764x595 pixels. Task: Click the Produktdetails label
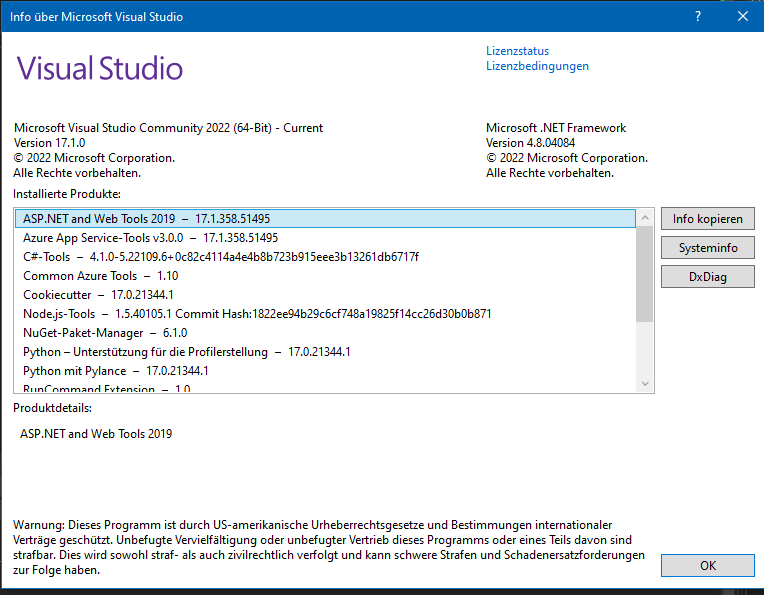point(52,408)
